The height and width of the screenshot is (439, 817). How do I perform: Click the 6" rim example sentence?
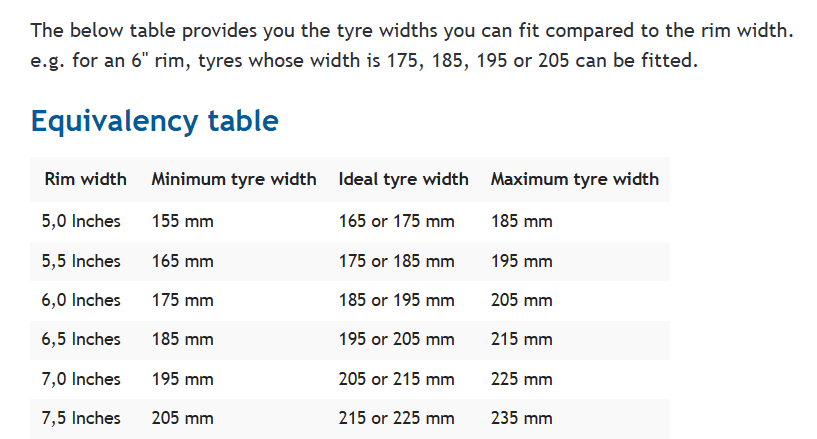(x=364, y=60)
